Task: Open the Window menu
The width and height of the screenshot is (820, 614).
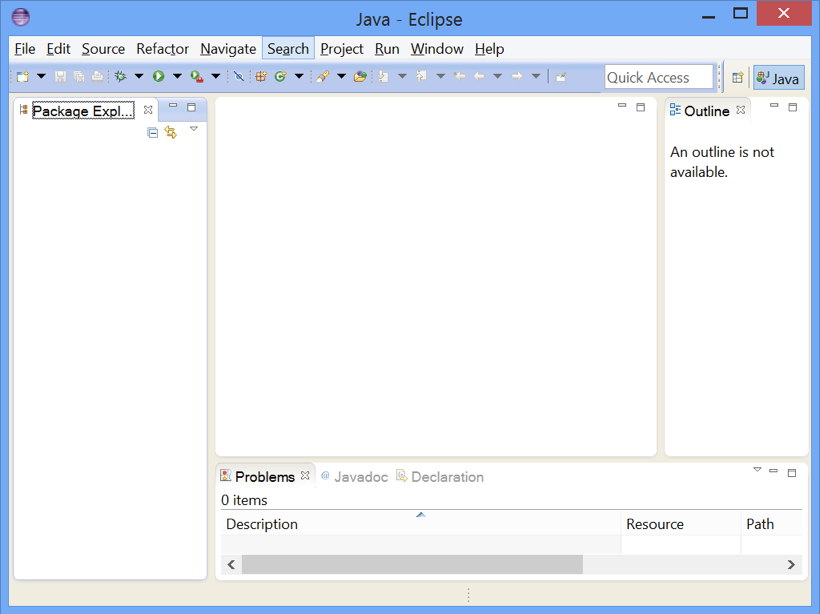Action: tap(437, 49)
